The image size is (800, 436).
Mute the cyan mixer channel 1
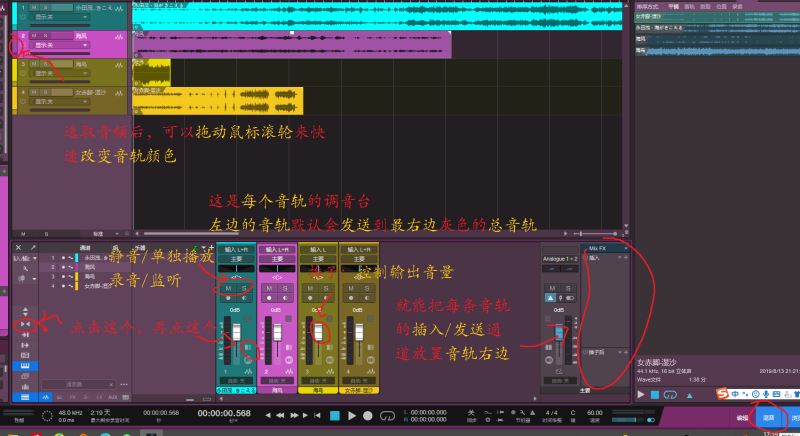coord(228,288)
